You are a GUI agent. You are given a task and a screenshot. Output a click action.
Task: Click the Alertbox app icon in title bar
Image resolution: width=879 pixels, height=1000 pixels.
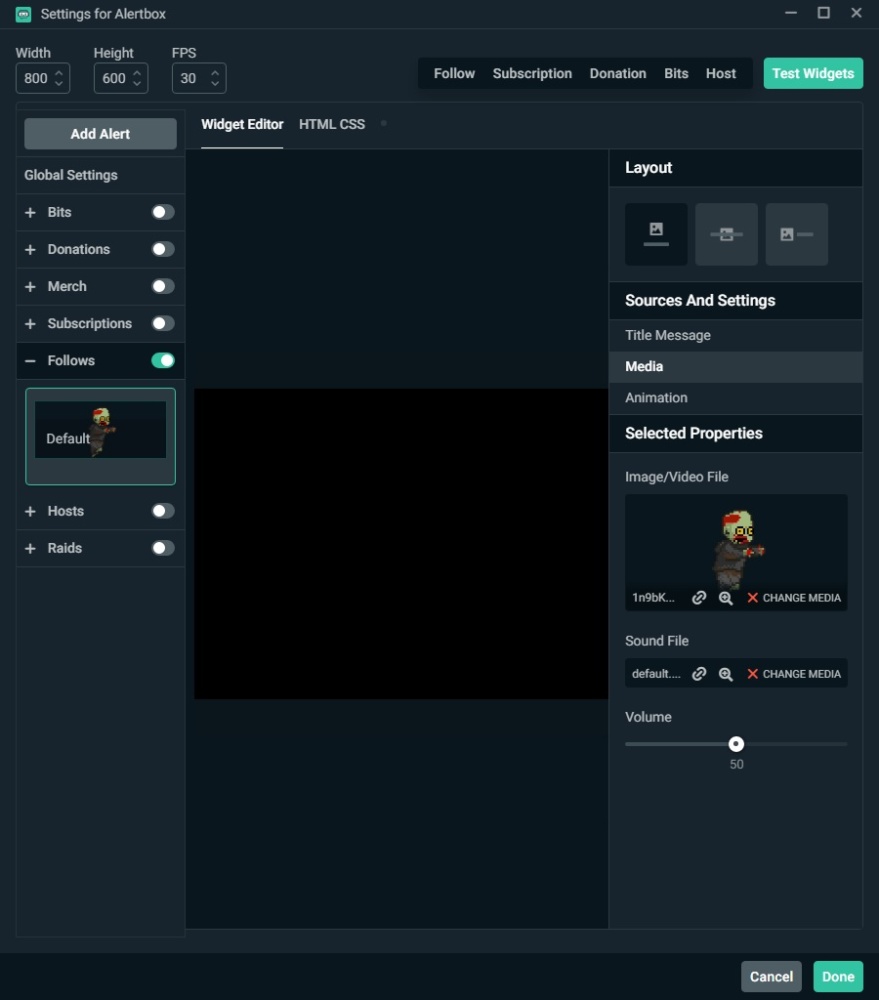tap(24, 14)
